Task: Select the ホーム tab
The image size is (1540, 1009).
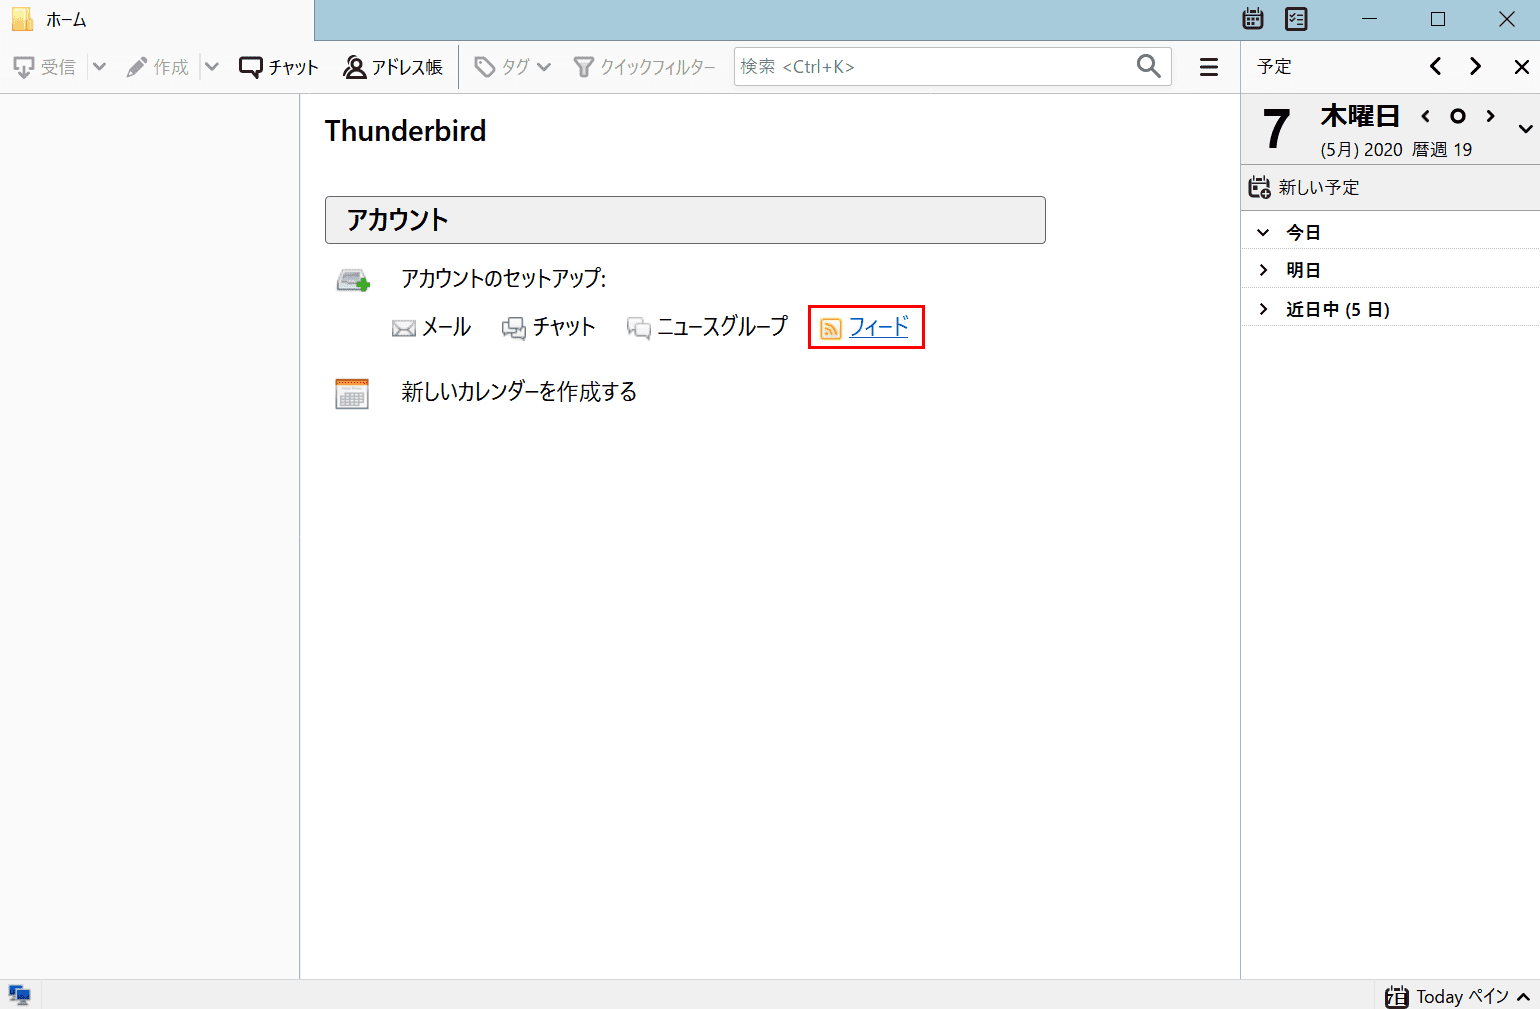Action: [157, 20]
